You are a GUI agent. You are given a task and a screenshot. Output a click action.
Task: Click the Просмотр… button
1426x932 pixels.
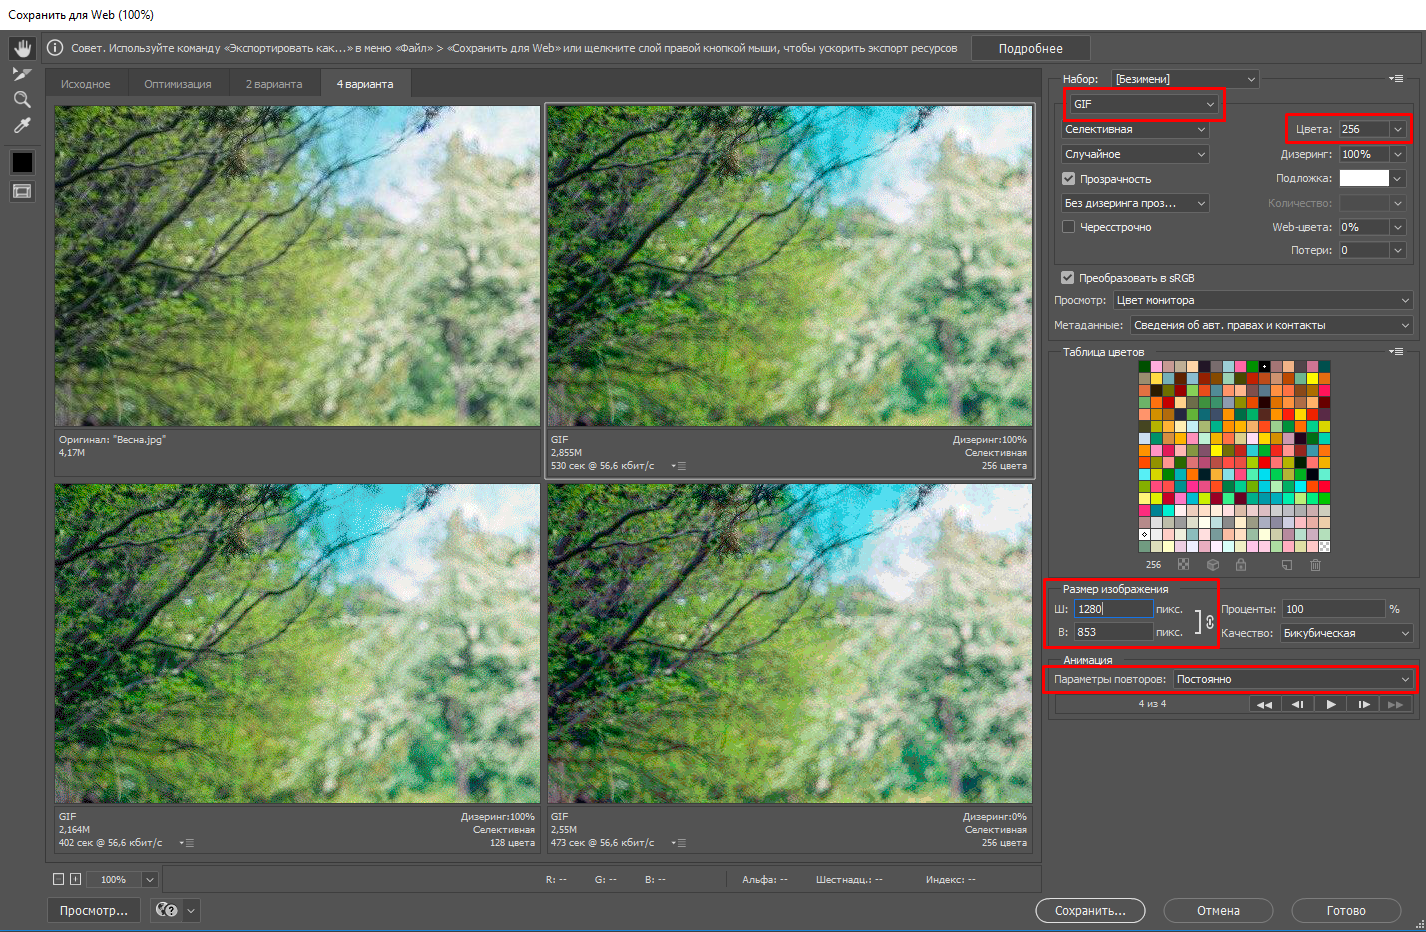point(94,910)
